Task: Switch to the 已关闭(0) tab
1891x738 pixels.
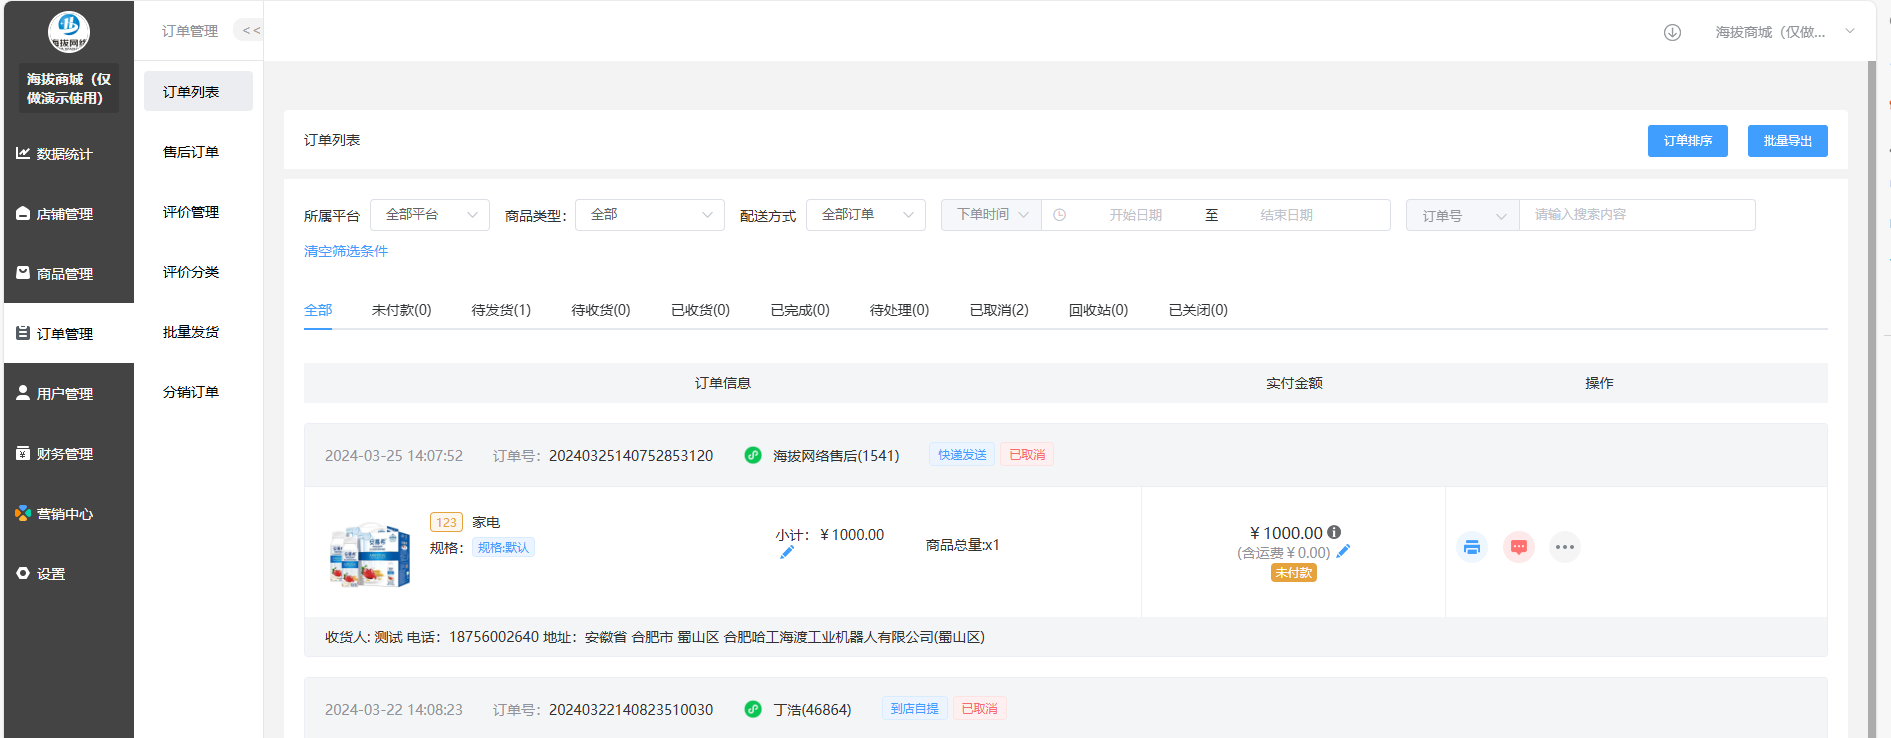Action: (x=1198, y=310)
